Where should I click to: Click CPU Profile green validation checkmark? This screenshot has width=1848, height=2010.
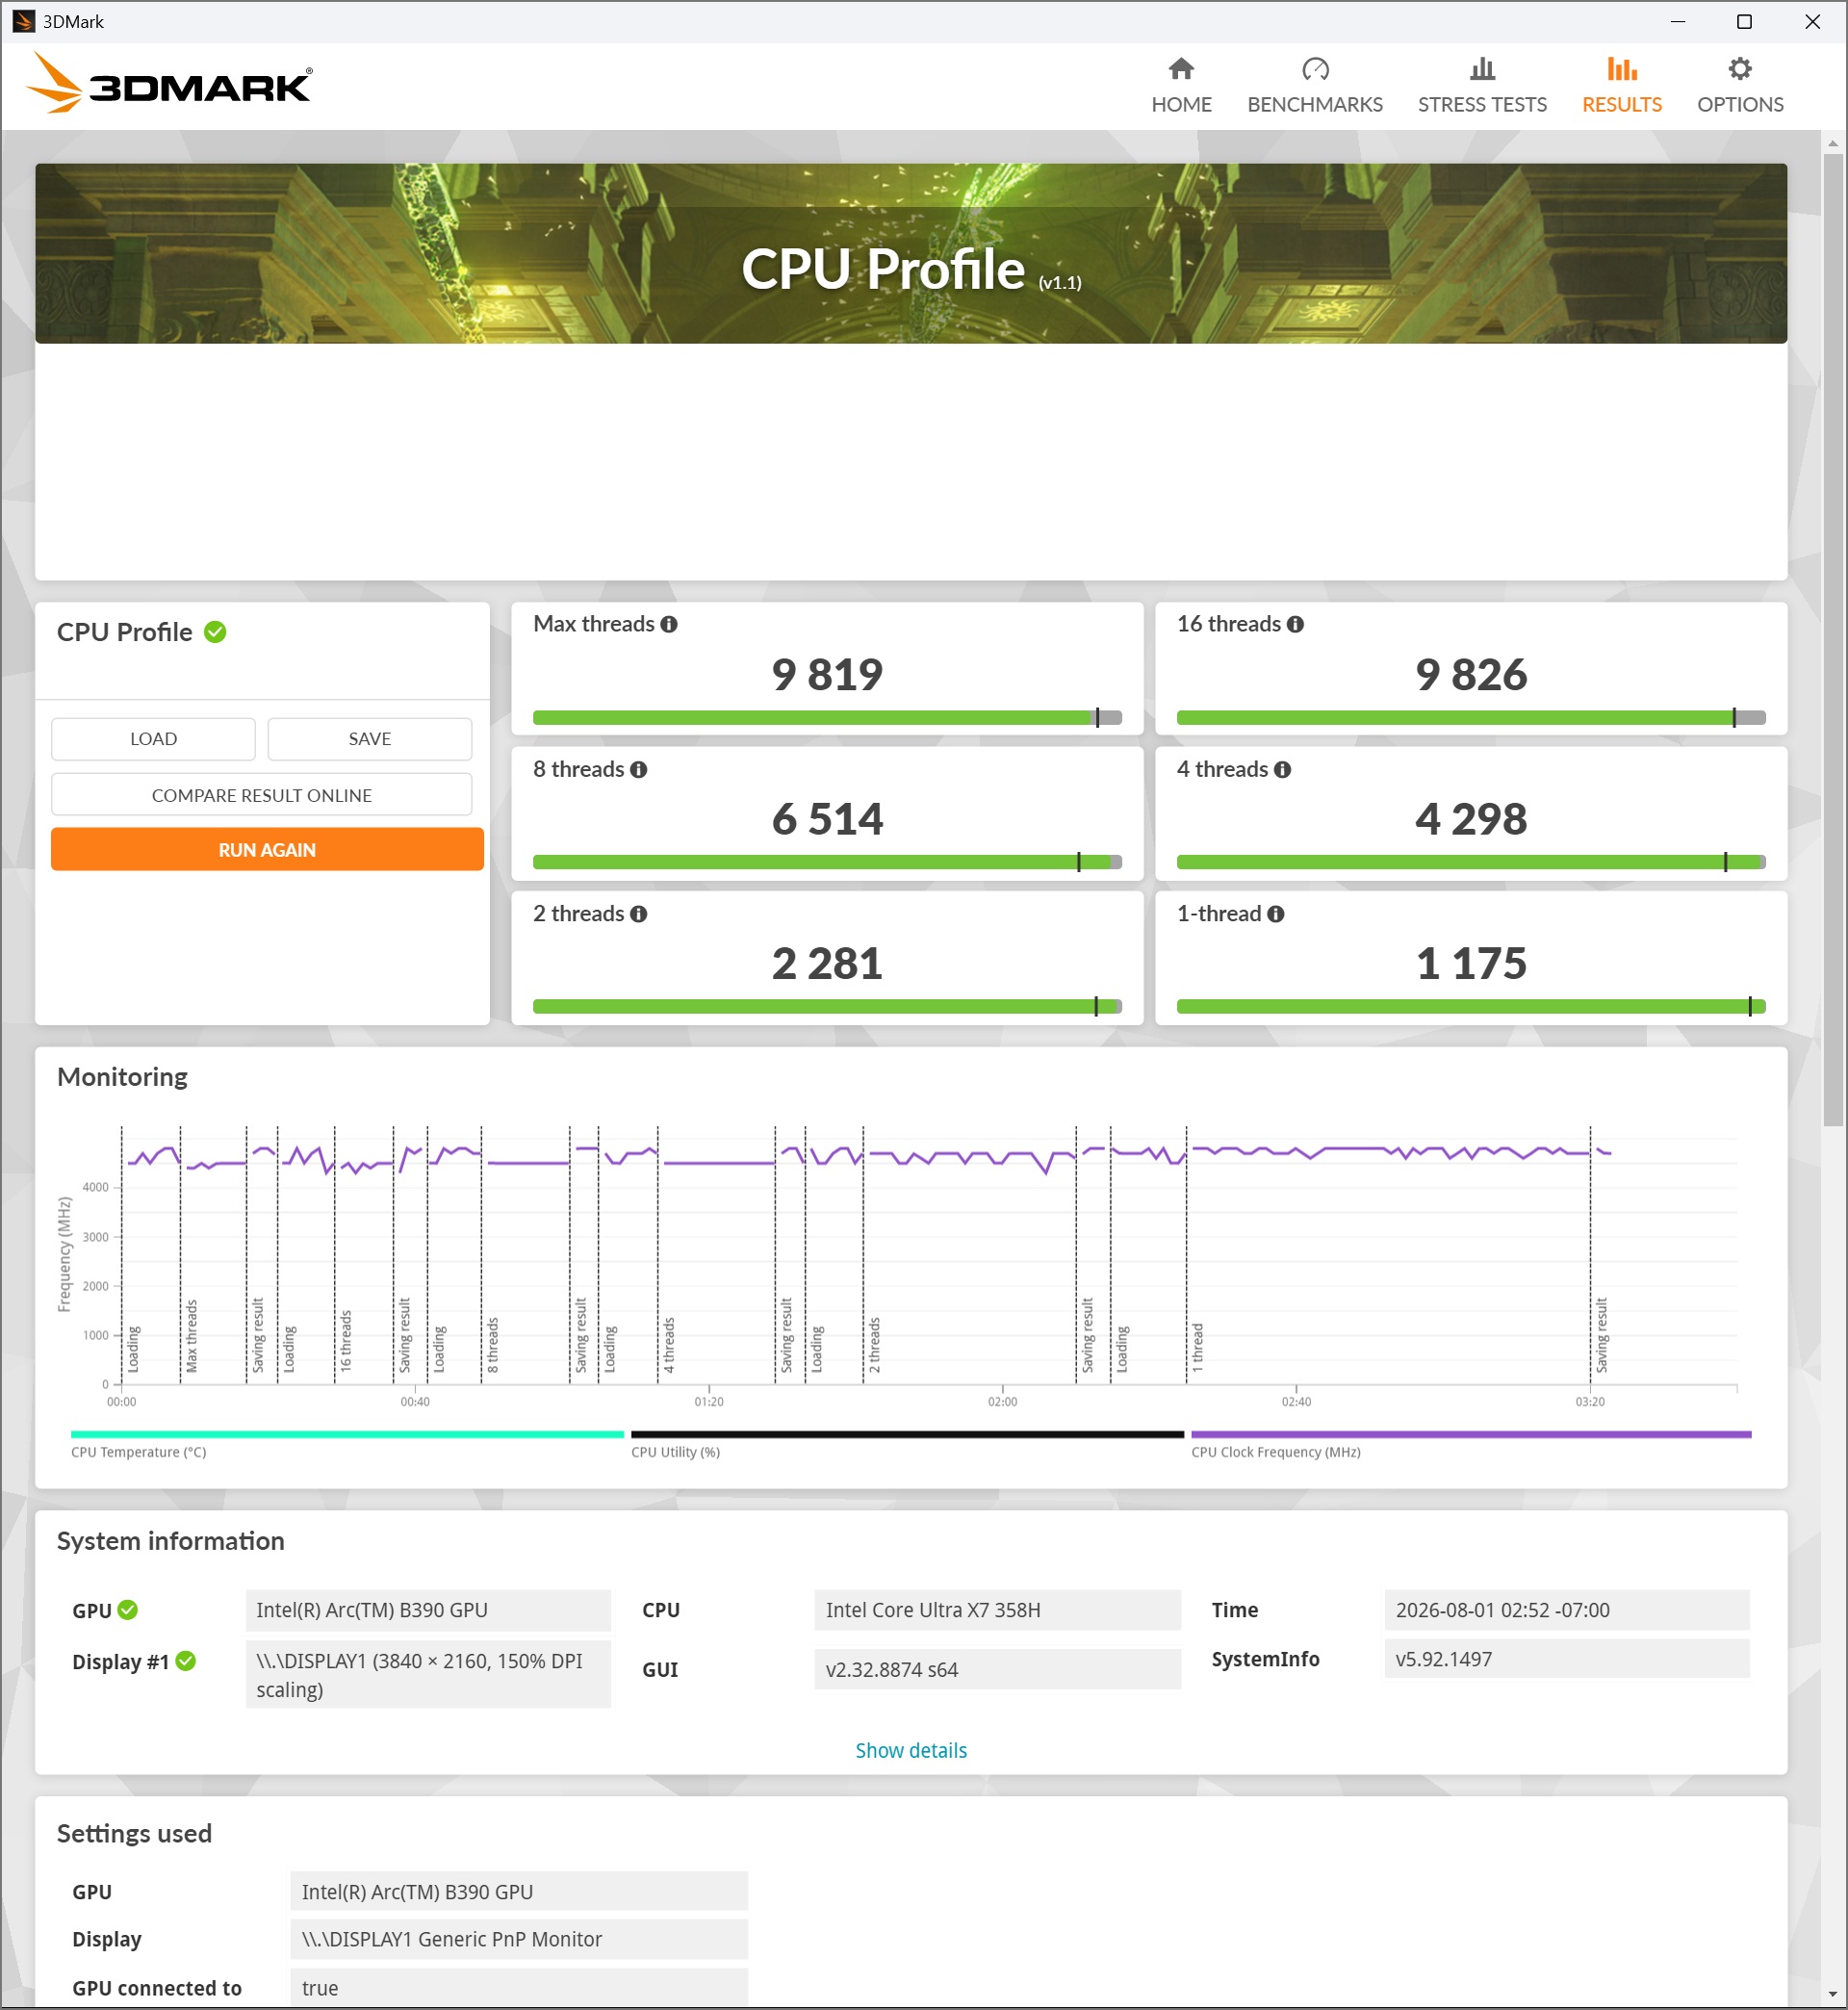pyautogui.click(x=215, y=632)
